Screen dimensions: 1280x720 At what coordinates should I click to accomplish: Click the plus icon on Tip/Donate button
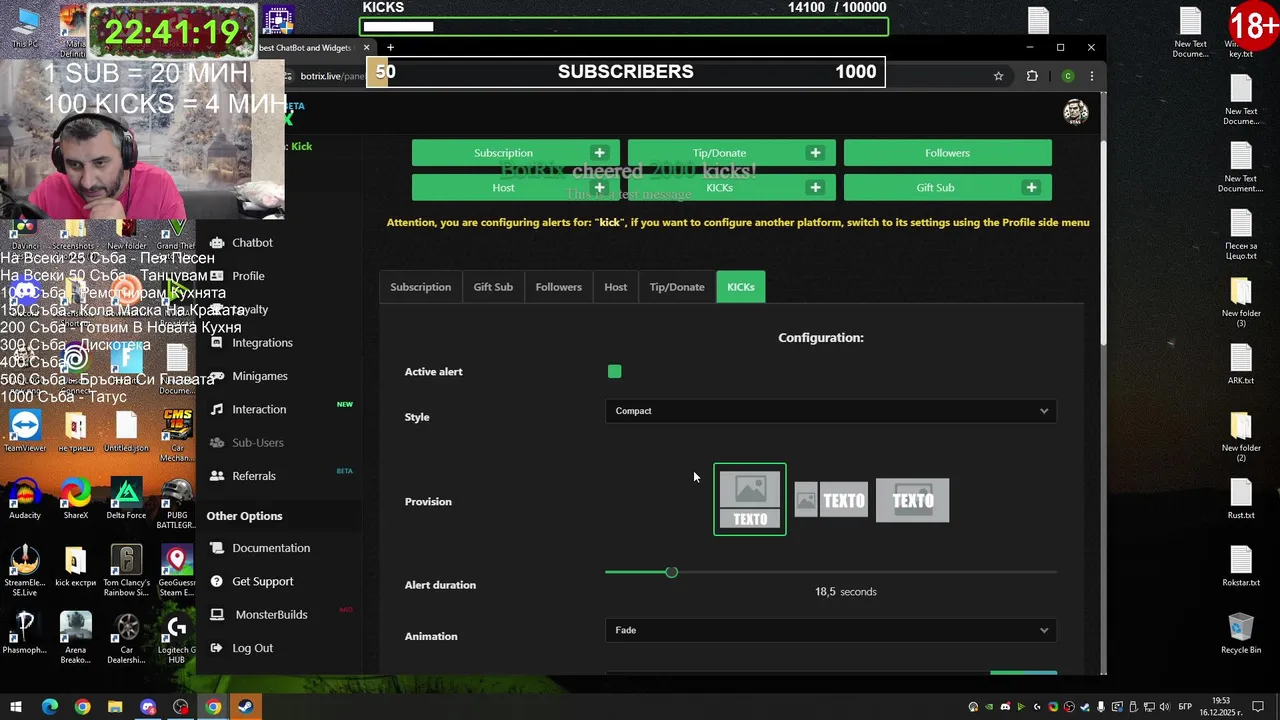pos(815,153)
